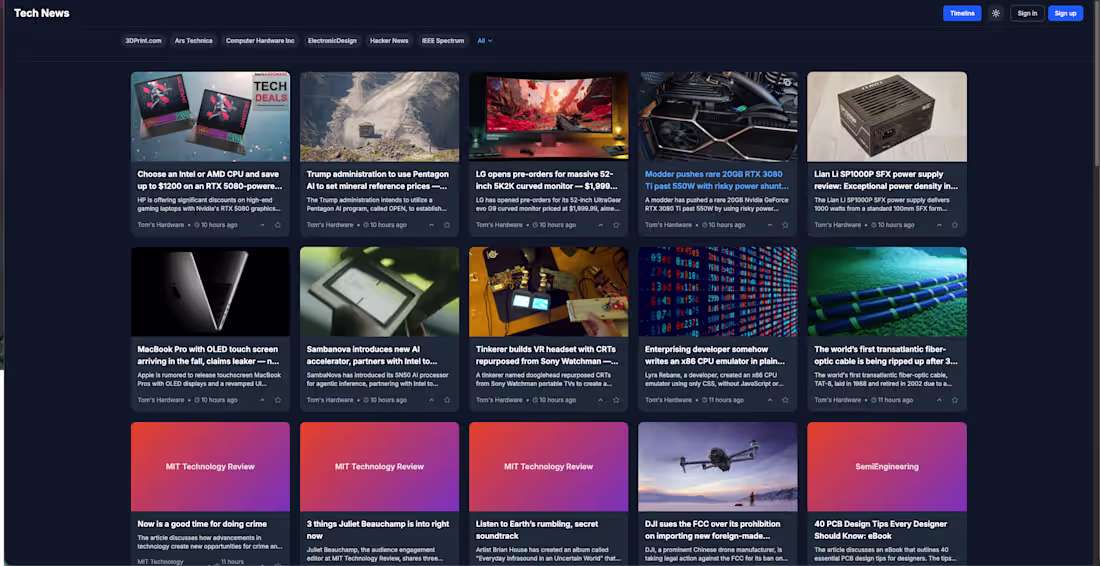Star the transatlantic fiber-optic cable article
This screenshot has width=1100, height=566.
pos(955,400)
